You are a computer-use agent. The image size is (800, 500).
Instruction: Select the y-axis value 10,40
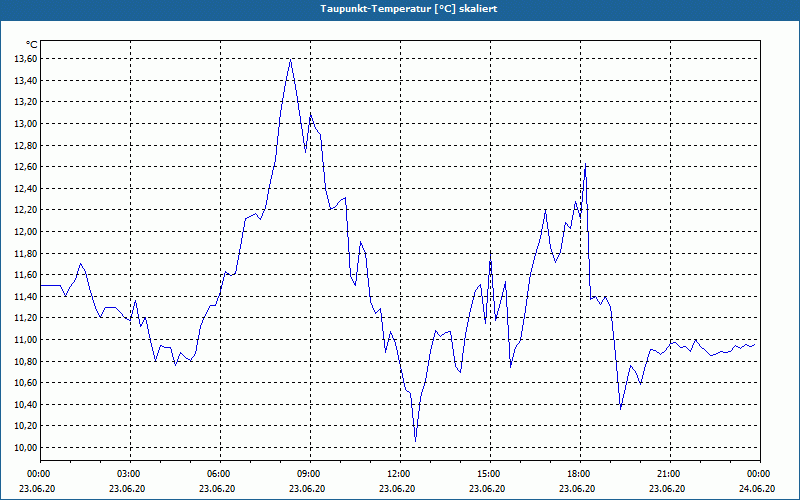26,405
